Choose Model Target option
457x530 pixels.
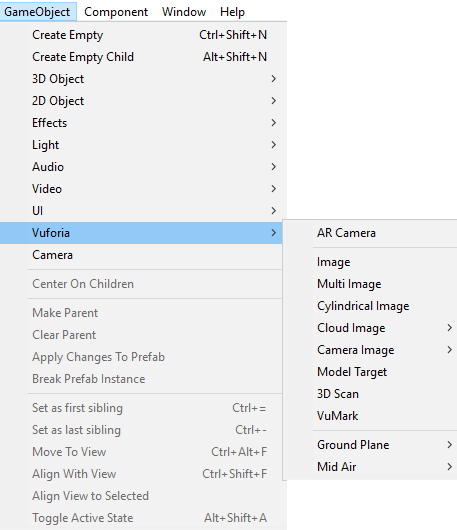[x=370, y=372]
